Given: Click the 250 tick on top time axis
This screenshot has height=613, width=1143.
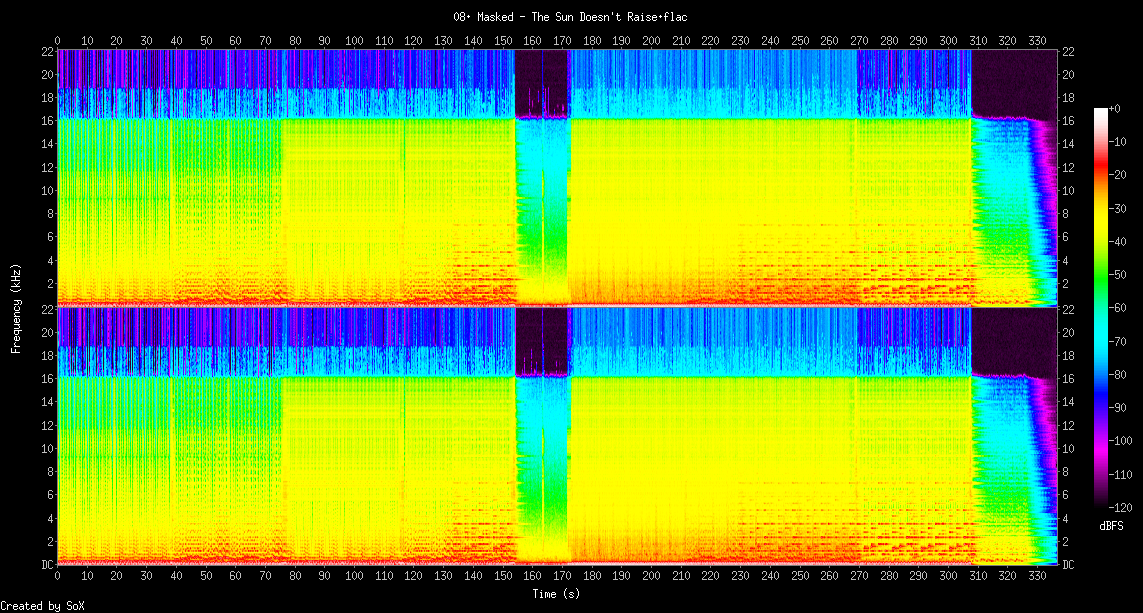Looking at the screenshot, I should click(798, 40).
